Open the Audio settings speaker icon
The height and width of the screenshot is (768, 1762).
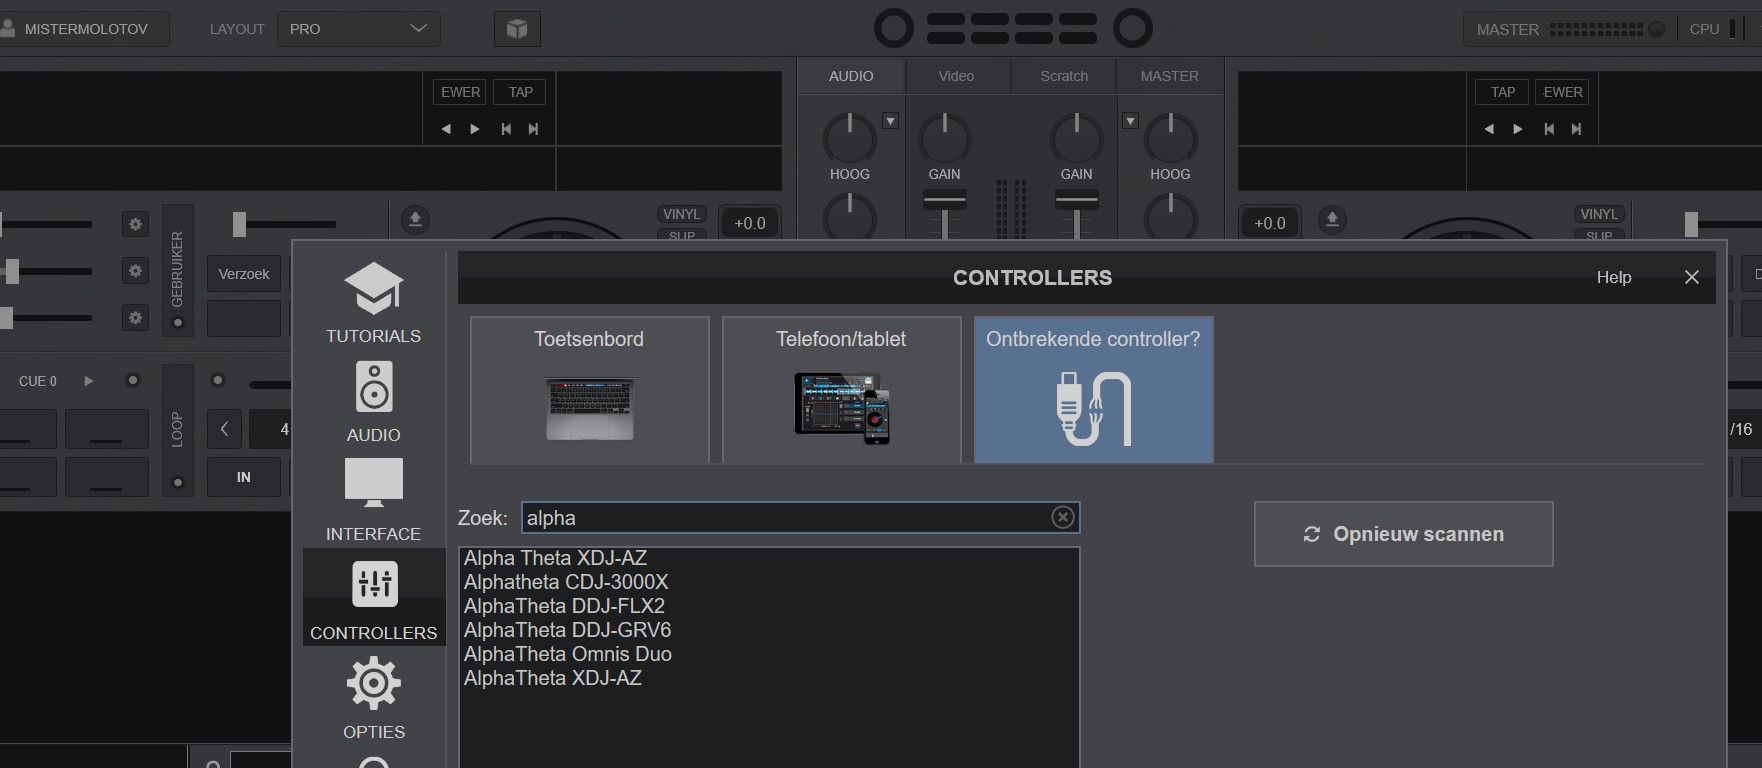[373, 387]
